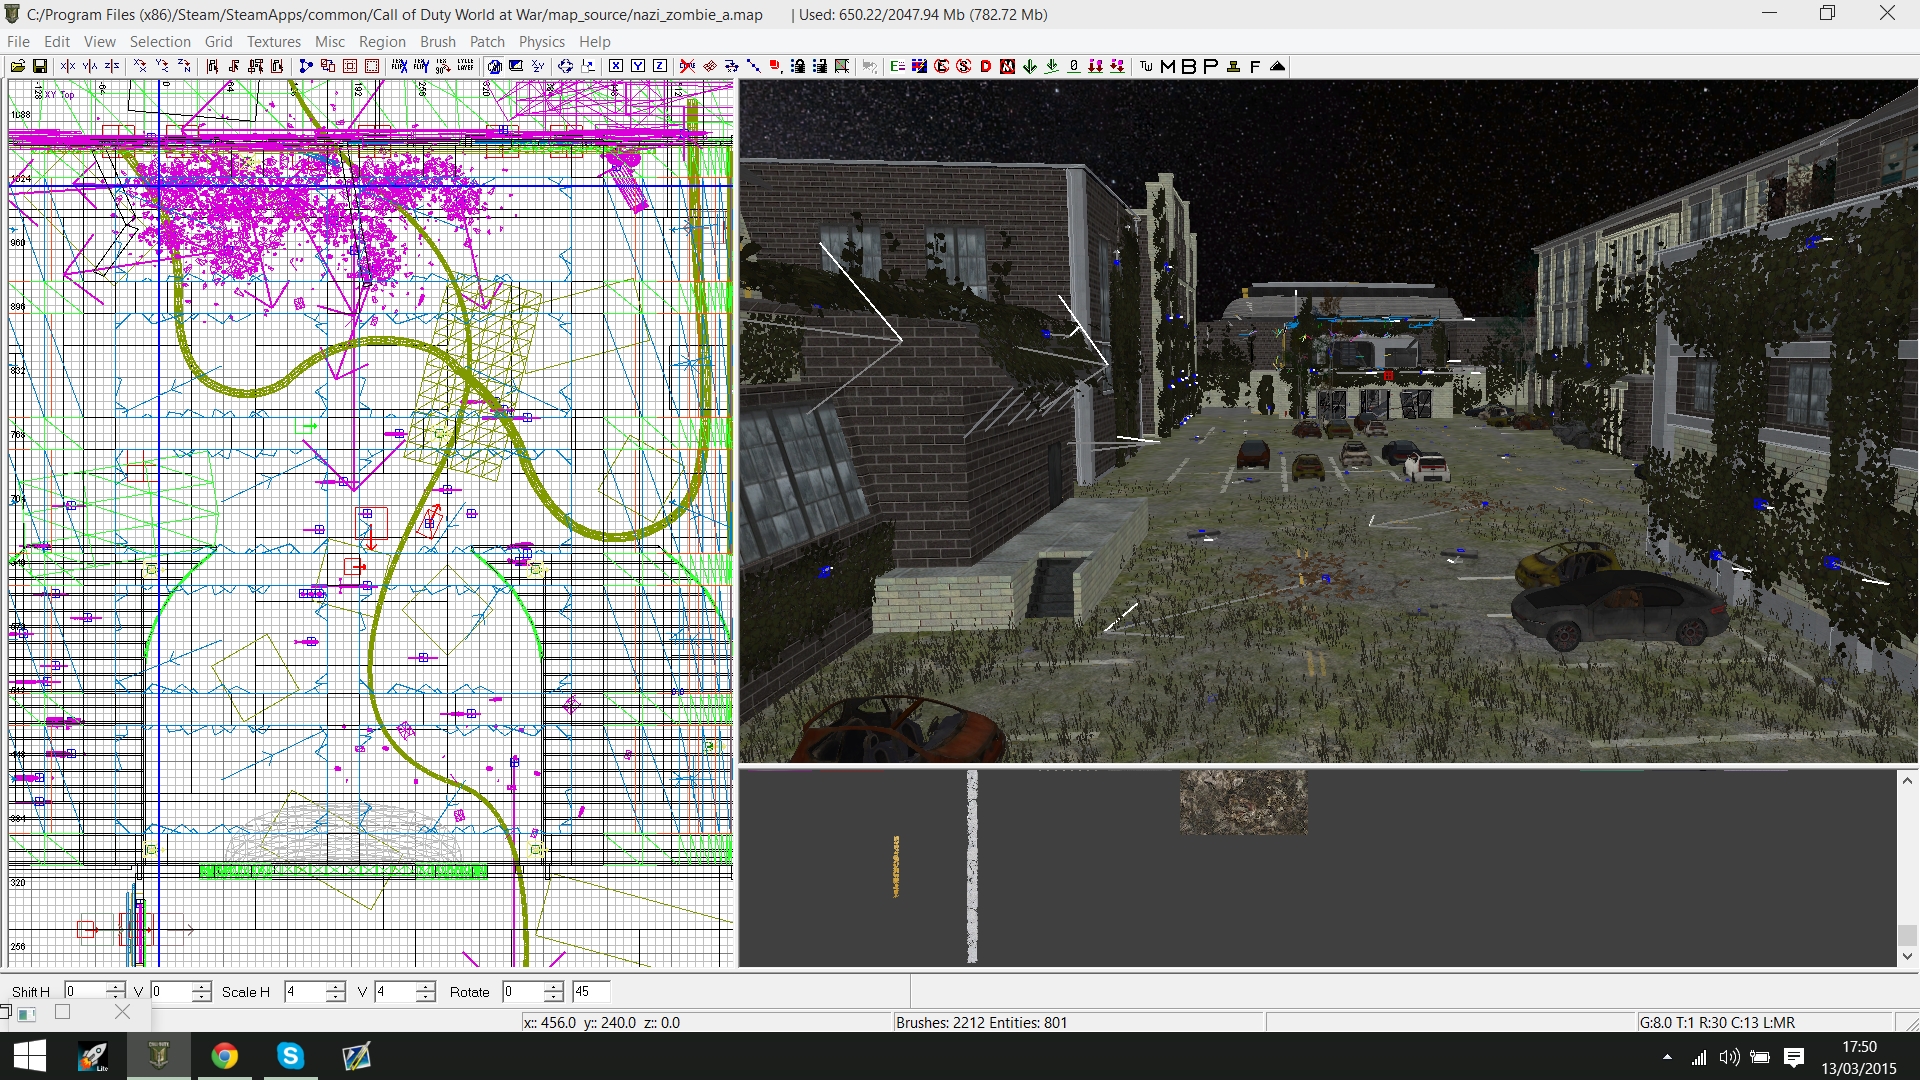Click the Save map floppy icon
Screen dimensions: 1920x1080
(40, 66)
